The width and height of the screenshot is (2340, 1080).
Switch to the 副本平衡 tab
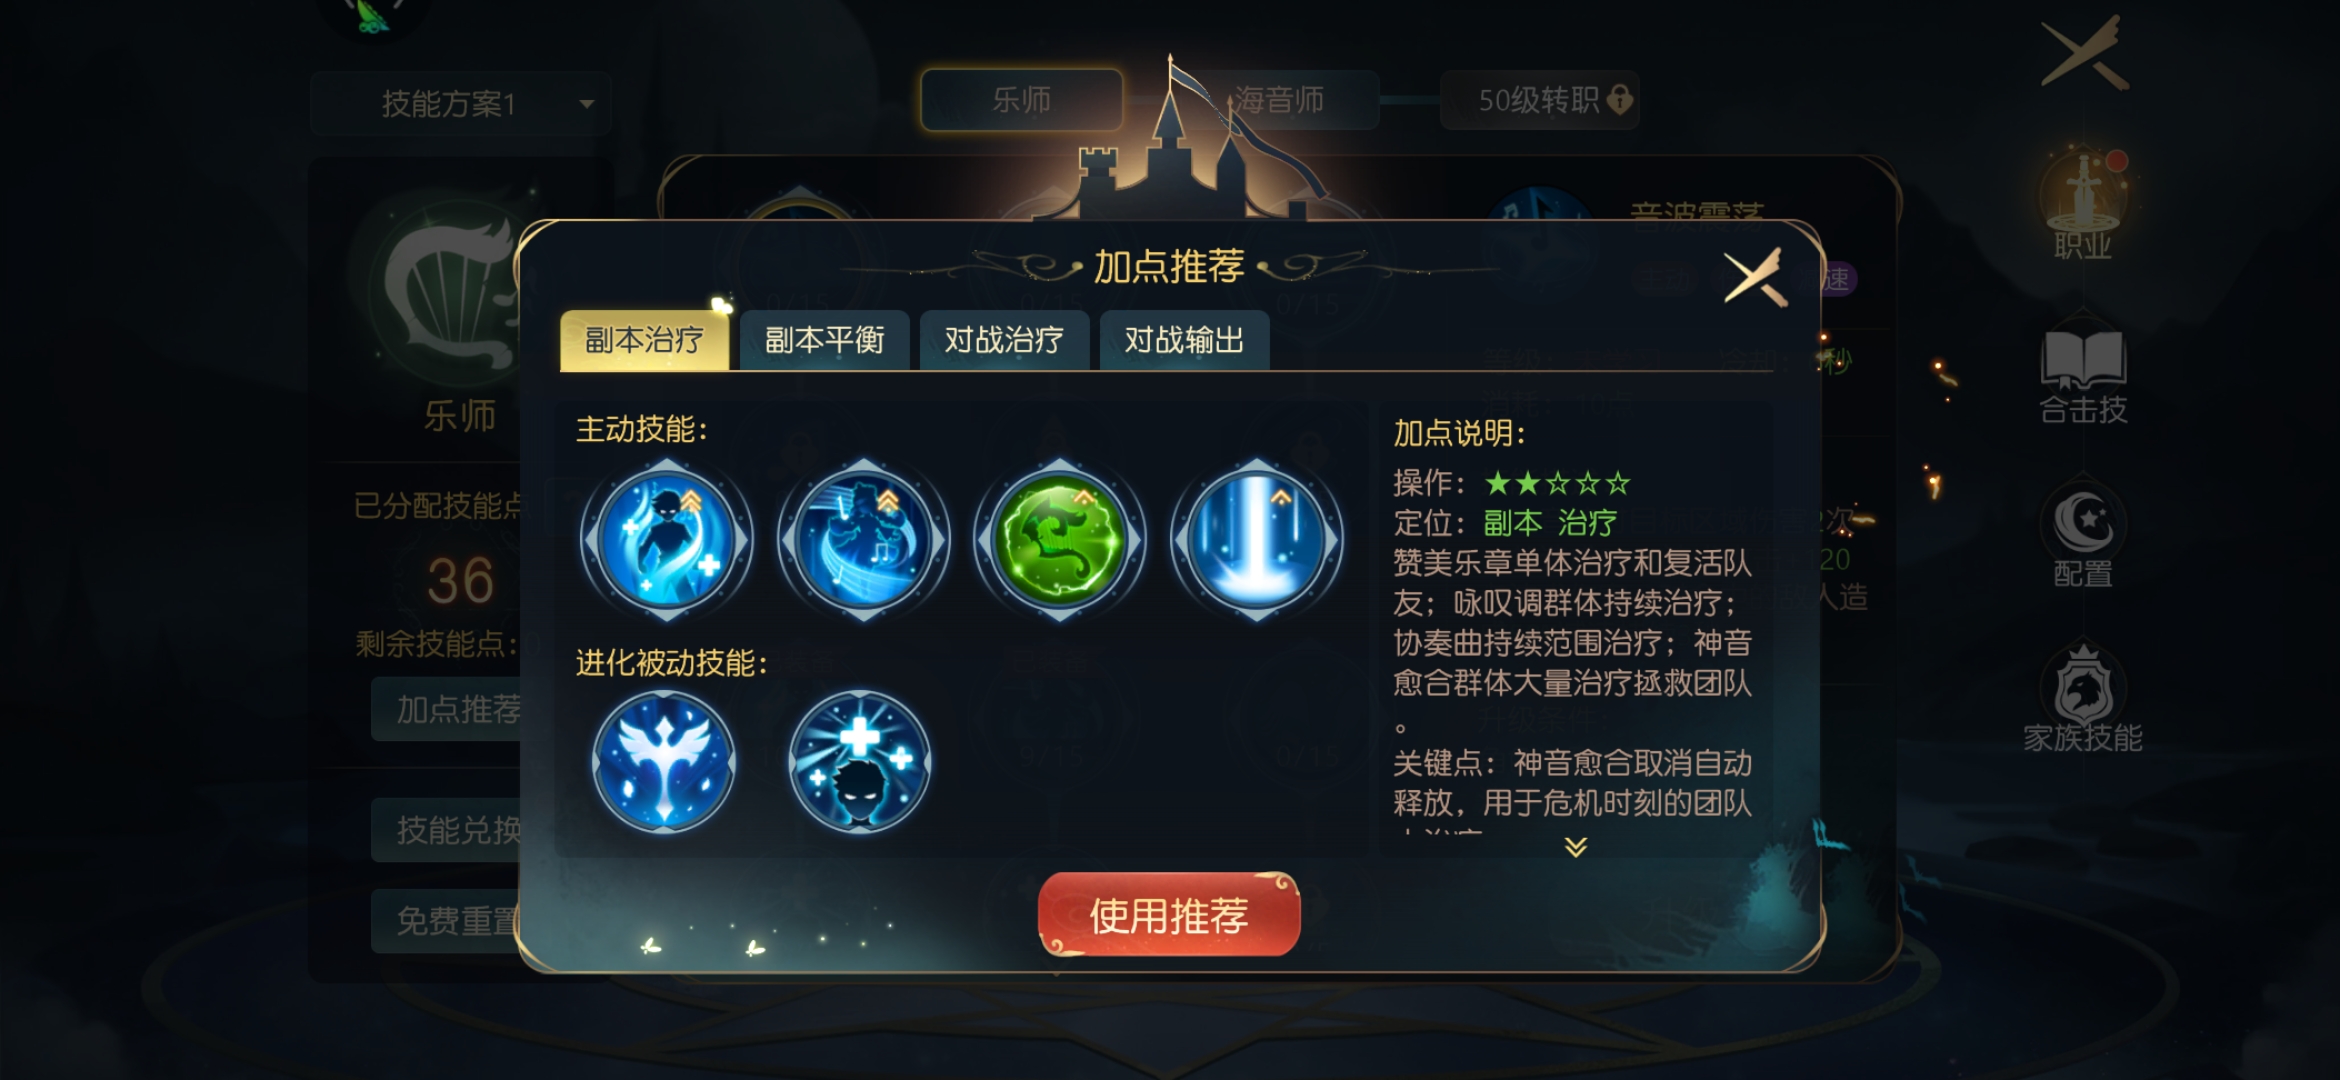pos(825,340)
